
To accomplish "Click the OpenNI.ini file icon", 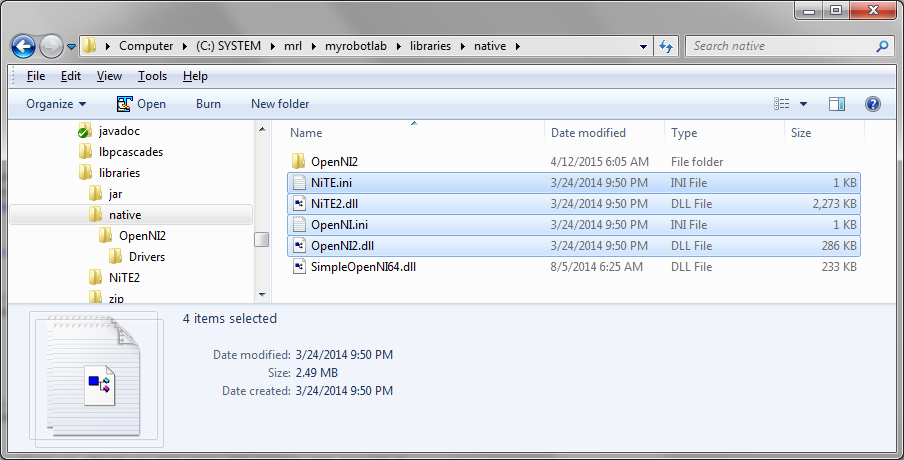I will point(299,225).
